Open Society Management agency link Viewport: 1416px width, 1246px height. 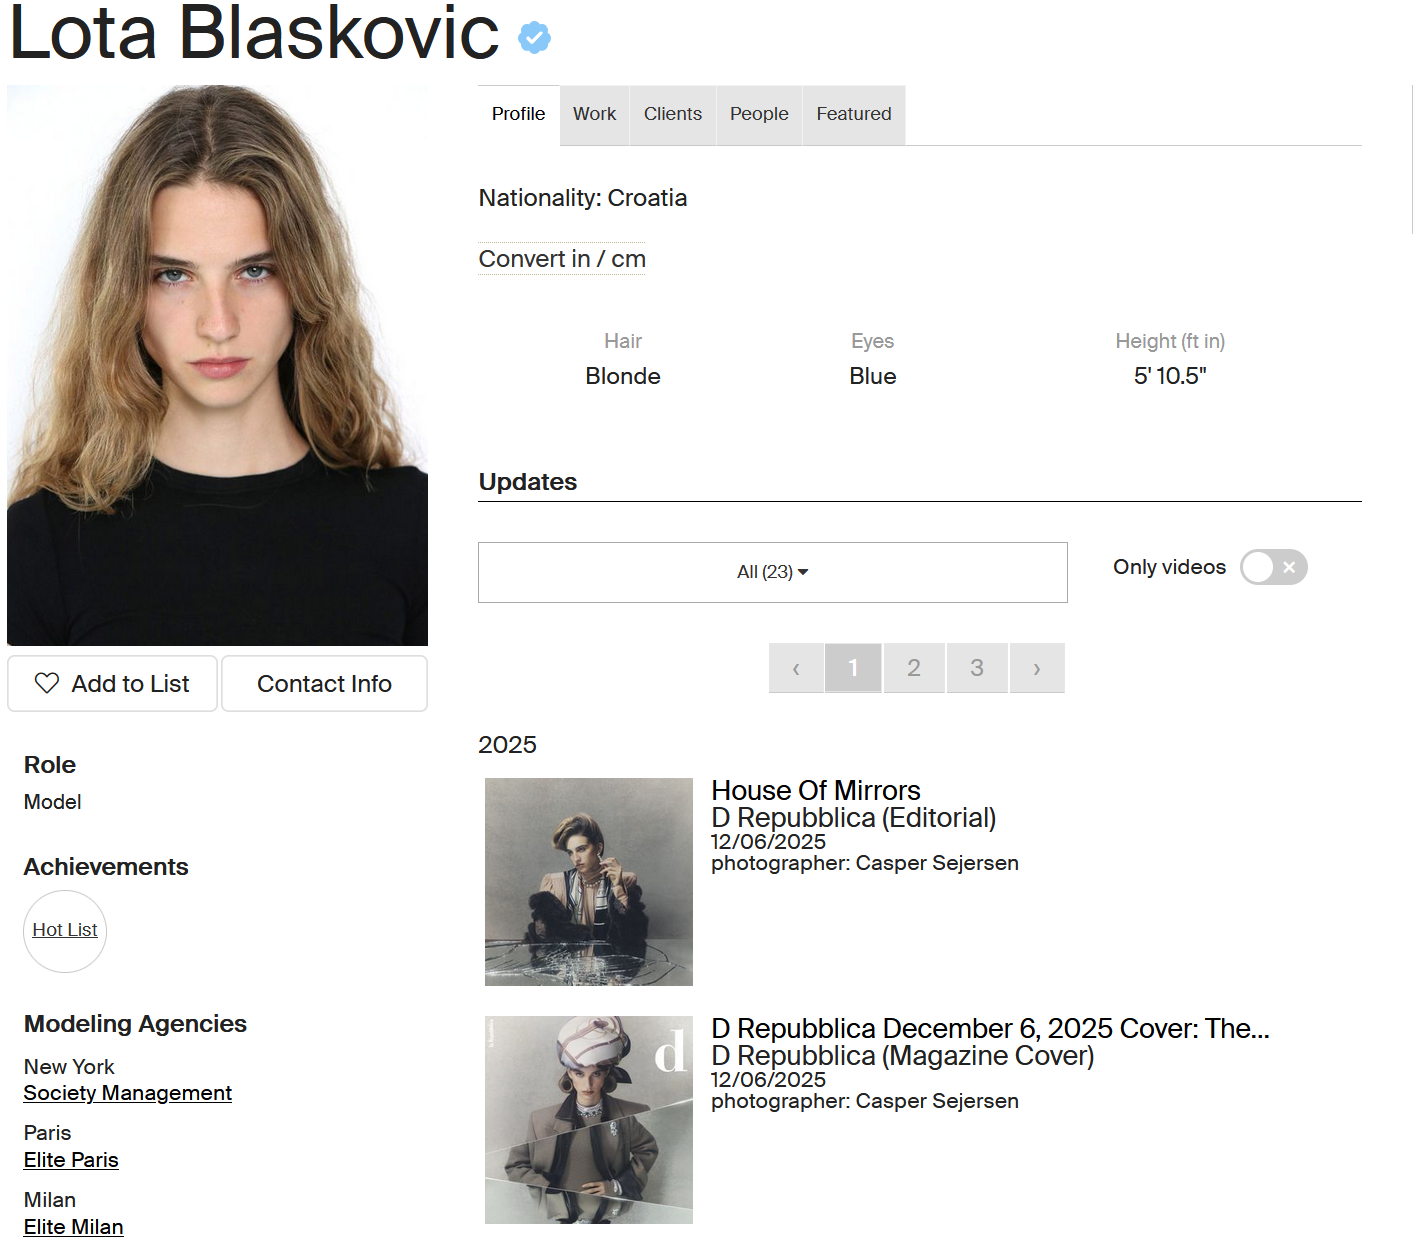point(128,1093)
